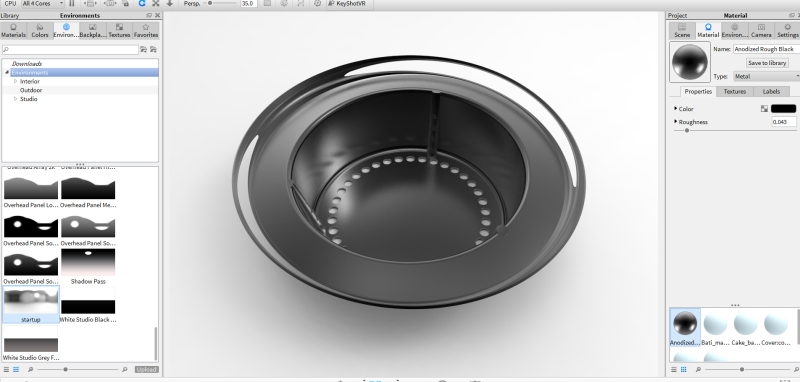Image resolution: width=800 pixels, height=382 pixels.
Task: Expand the Roughness property
Action: click(676, 122)
